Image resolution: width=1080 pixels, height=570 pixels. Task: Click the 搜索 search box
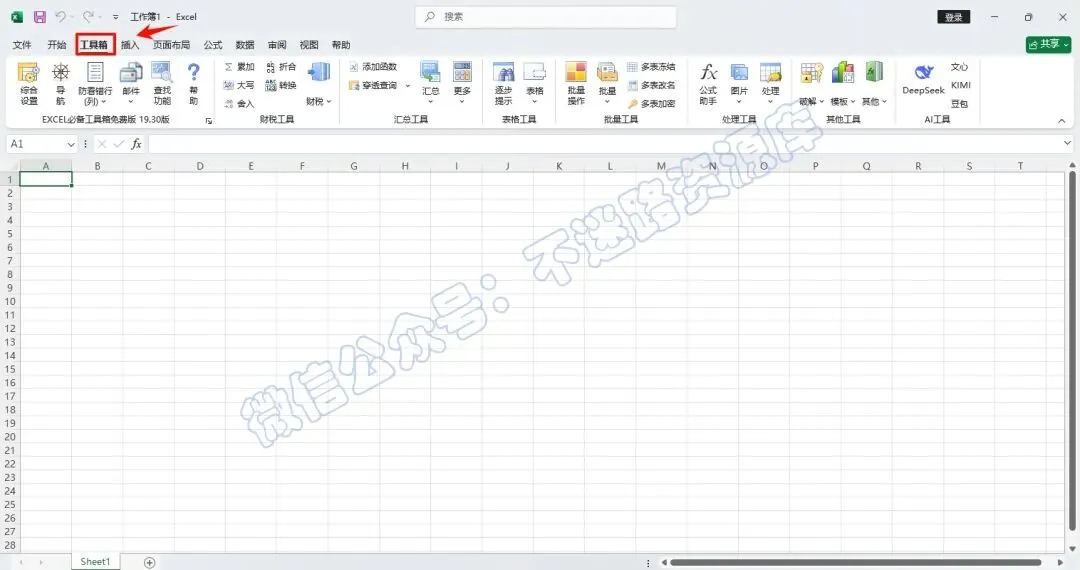[x=546, y=17]
